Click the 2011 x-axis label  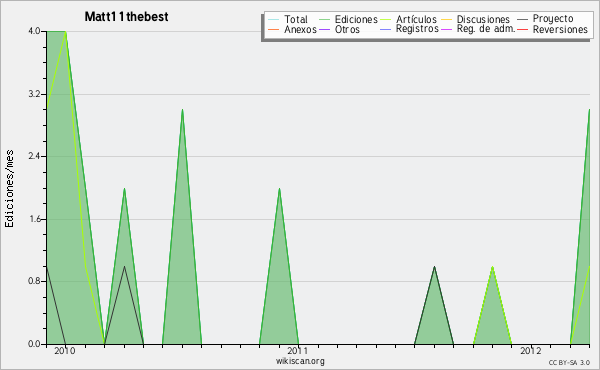298,351
